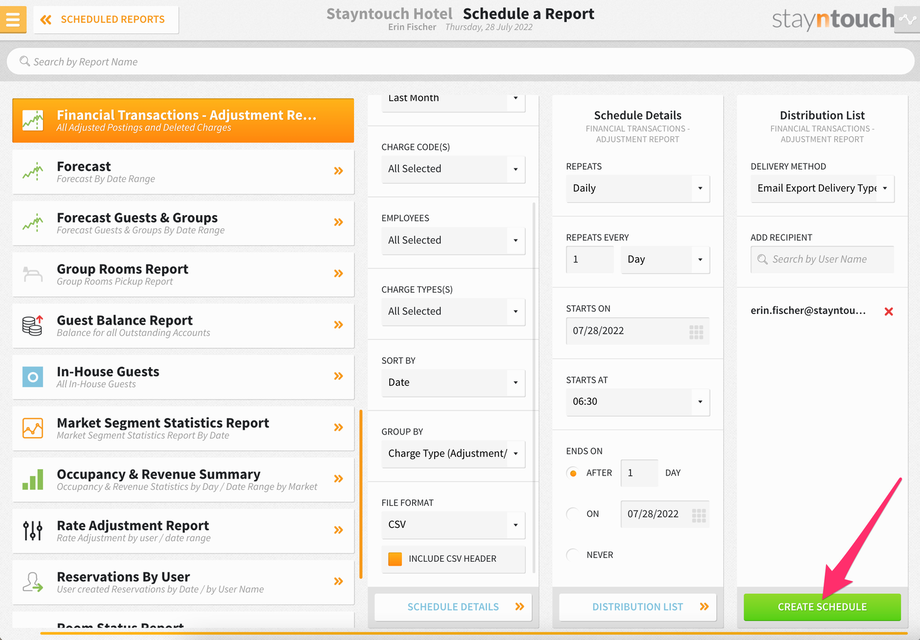Open the Employees dropdown
The height and width of the screenshot is (640, 920).
pos(453,240)
